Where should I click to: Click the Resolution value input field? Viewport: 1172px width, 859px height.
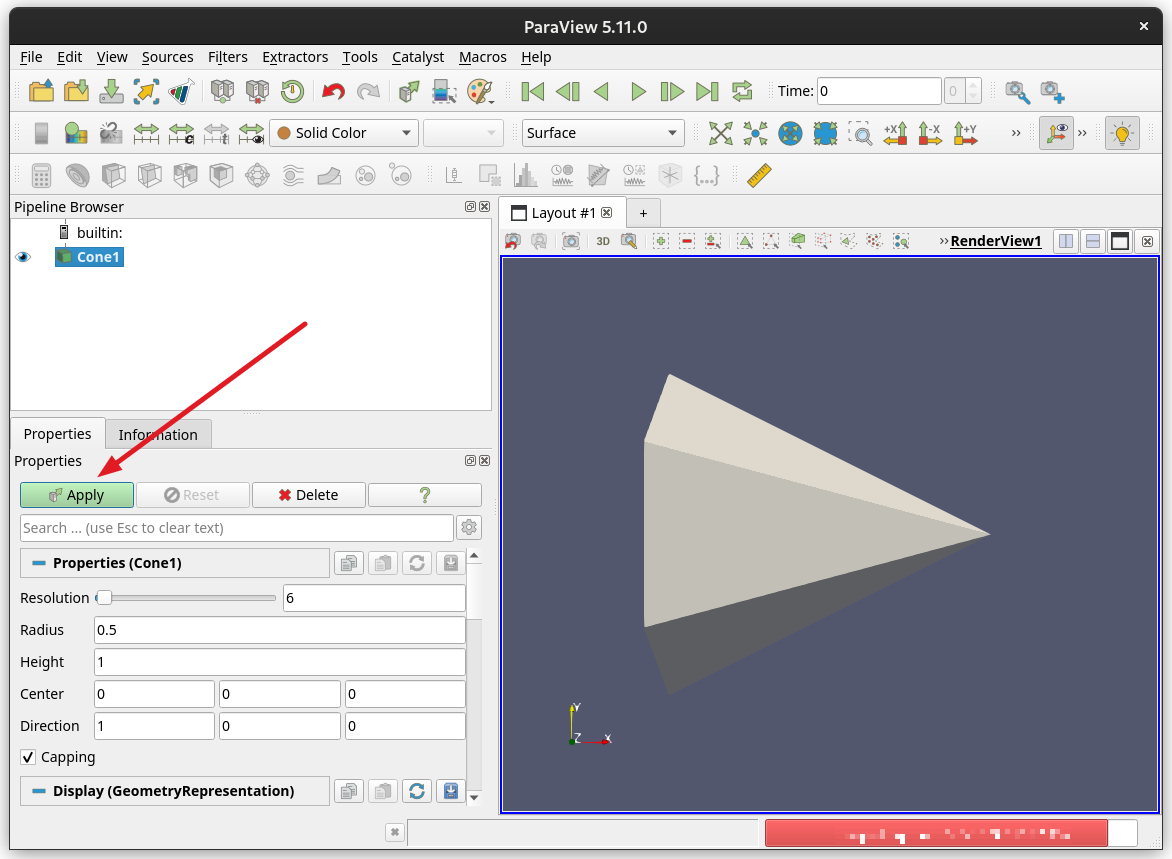coord(374,597)
